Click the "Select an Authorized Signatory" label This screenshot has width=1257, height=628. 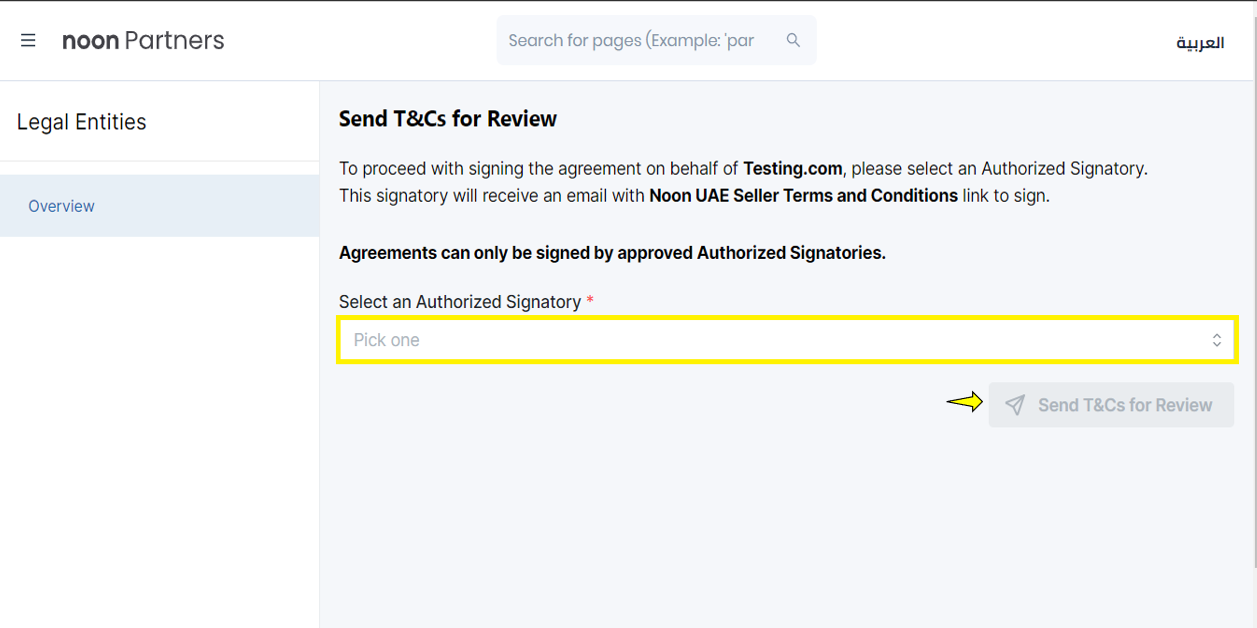tap(460, 302)
